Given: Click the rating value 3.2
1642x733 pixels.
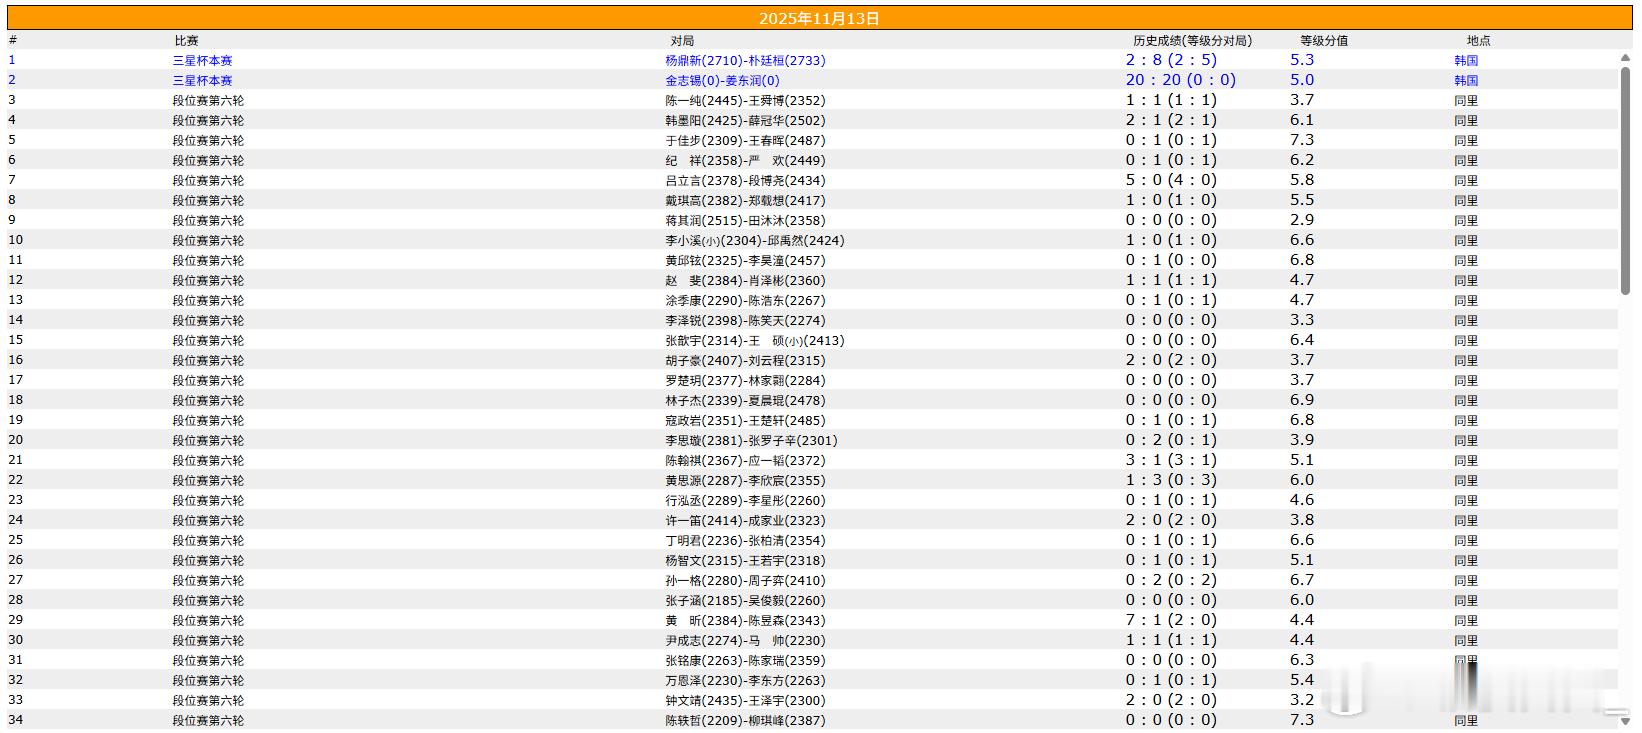Looking at the screenshot, I should pos(1302,700).
